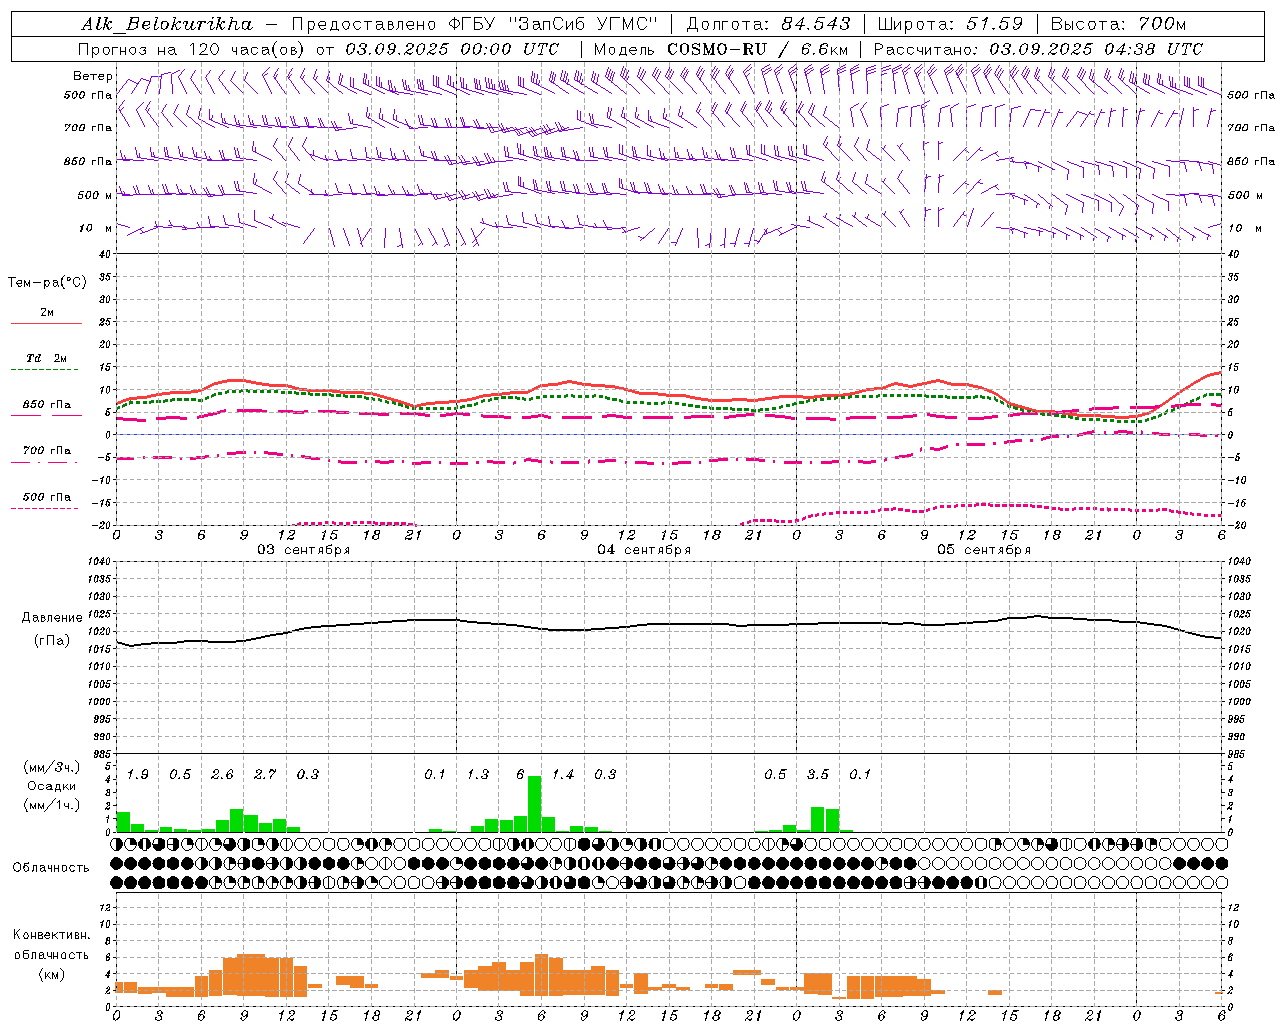Click the 1.3 precipitation value
The image size is (1280, 1024).
pyautogui.click(x=478, y=775)
